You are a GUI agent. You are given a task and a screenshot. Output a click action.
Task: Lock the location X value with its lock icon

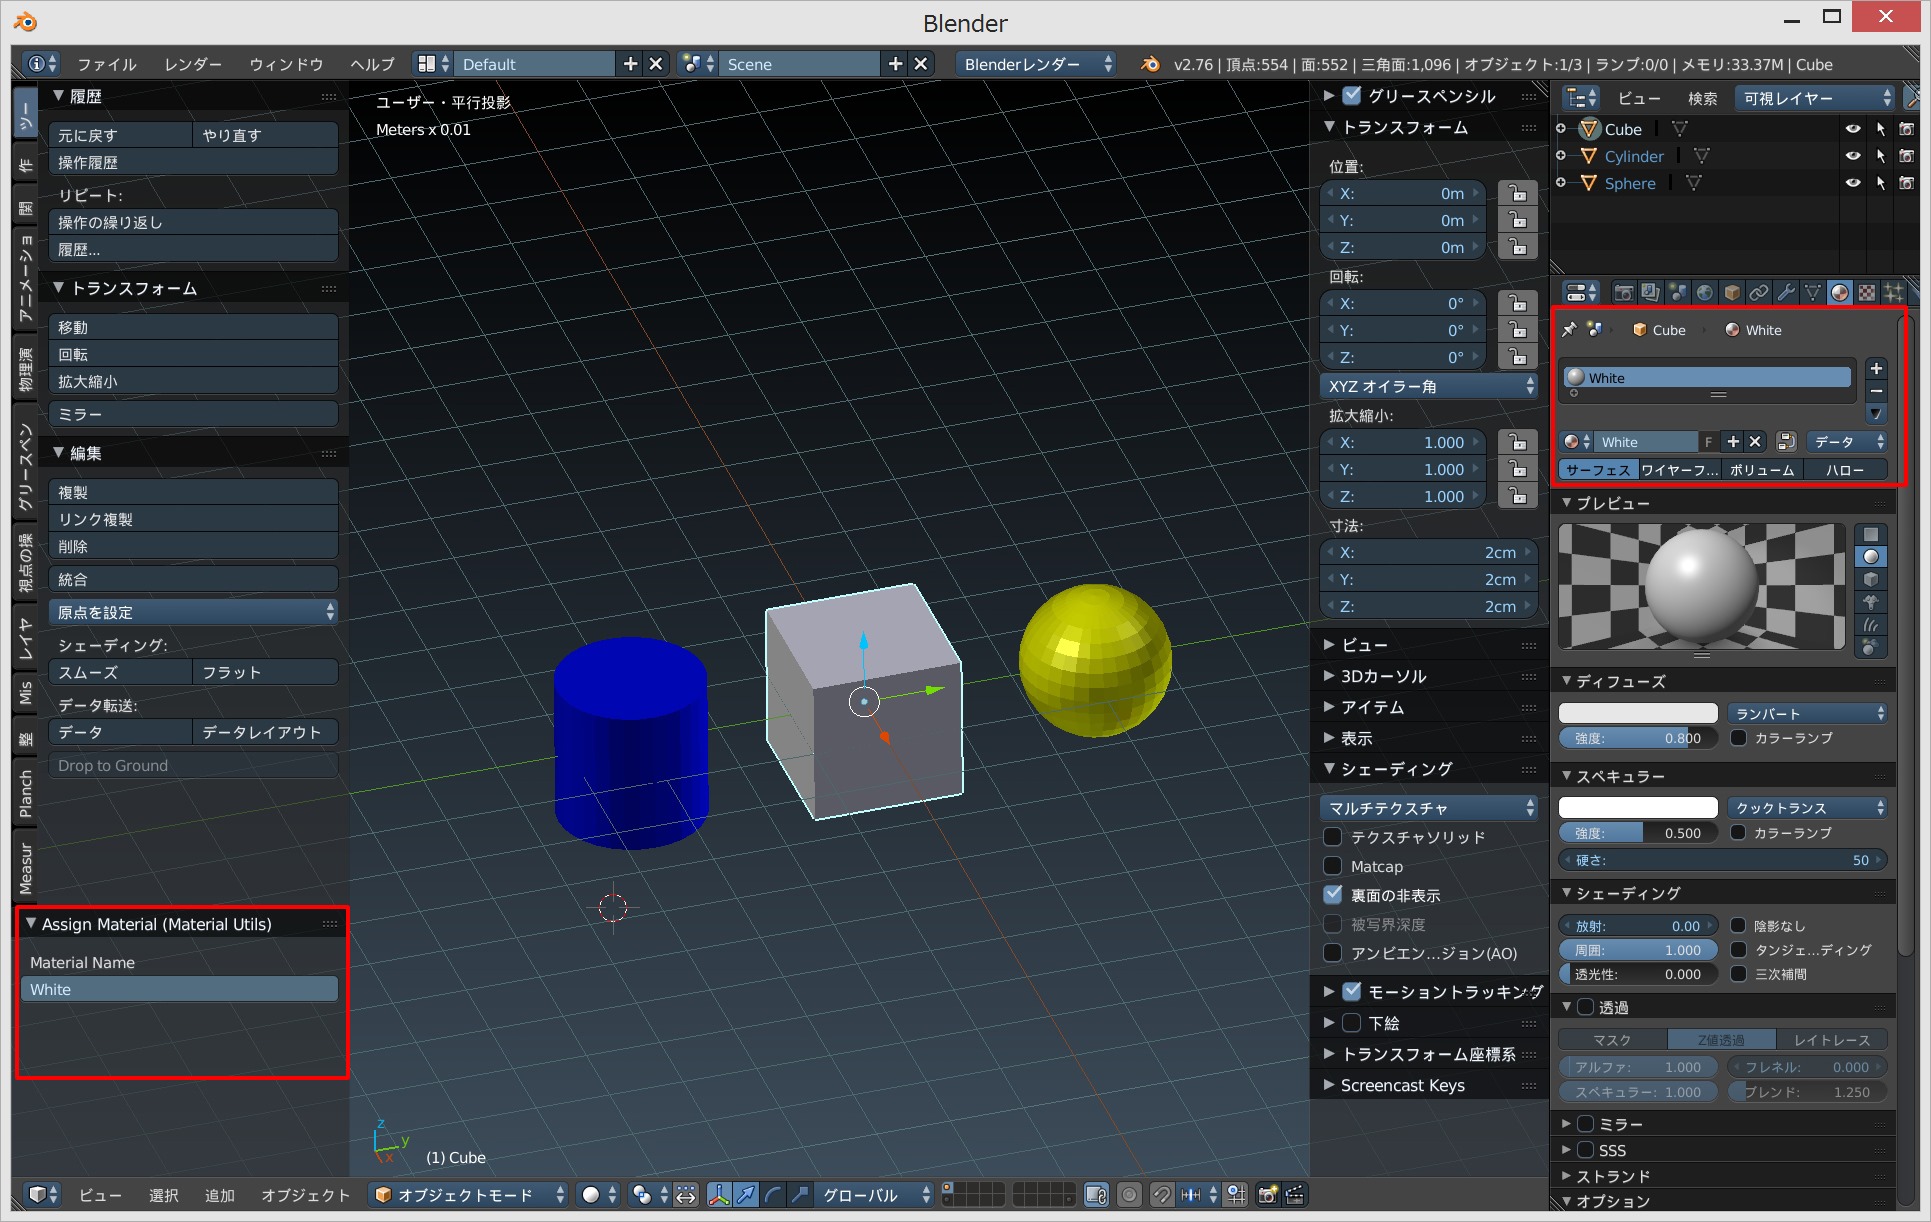pyautogui.click(x=1518, y=194)
